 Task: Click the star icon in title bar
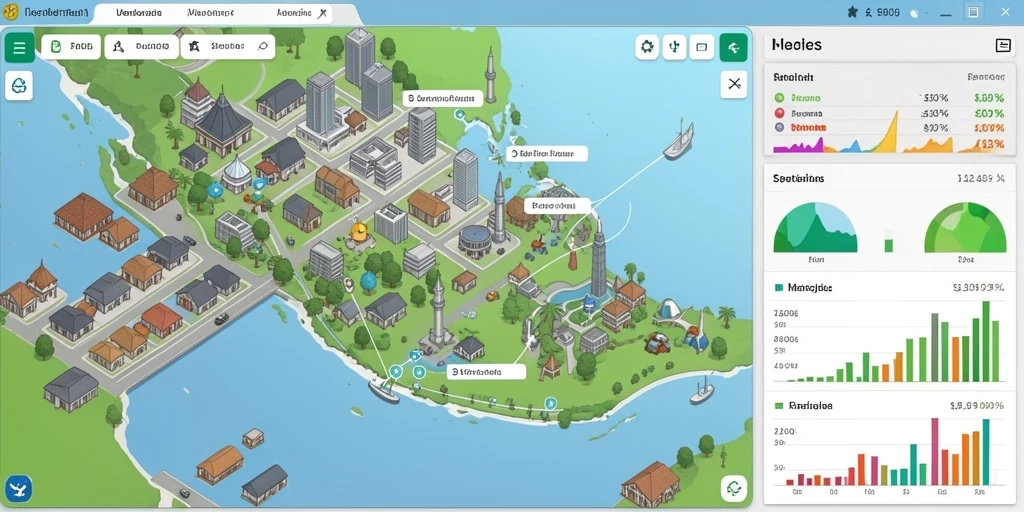852,12
